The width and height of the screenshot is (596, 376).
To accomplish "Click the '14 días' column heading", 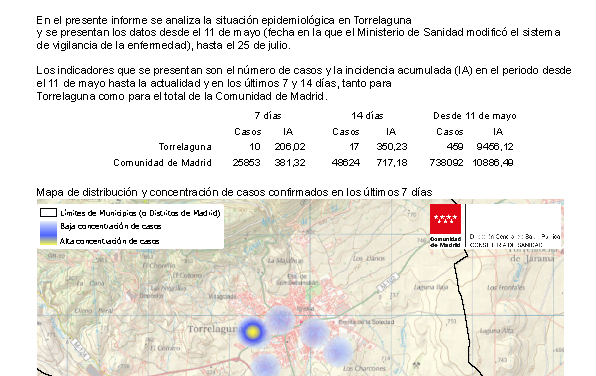I will click(x=367, y=116).
